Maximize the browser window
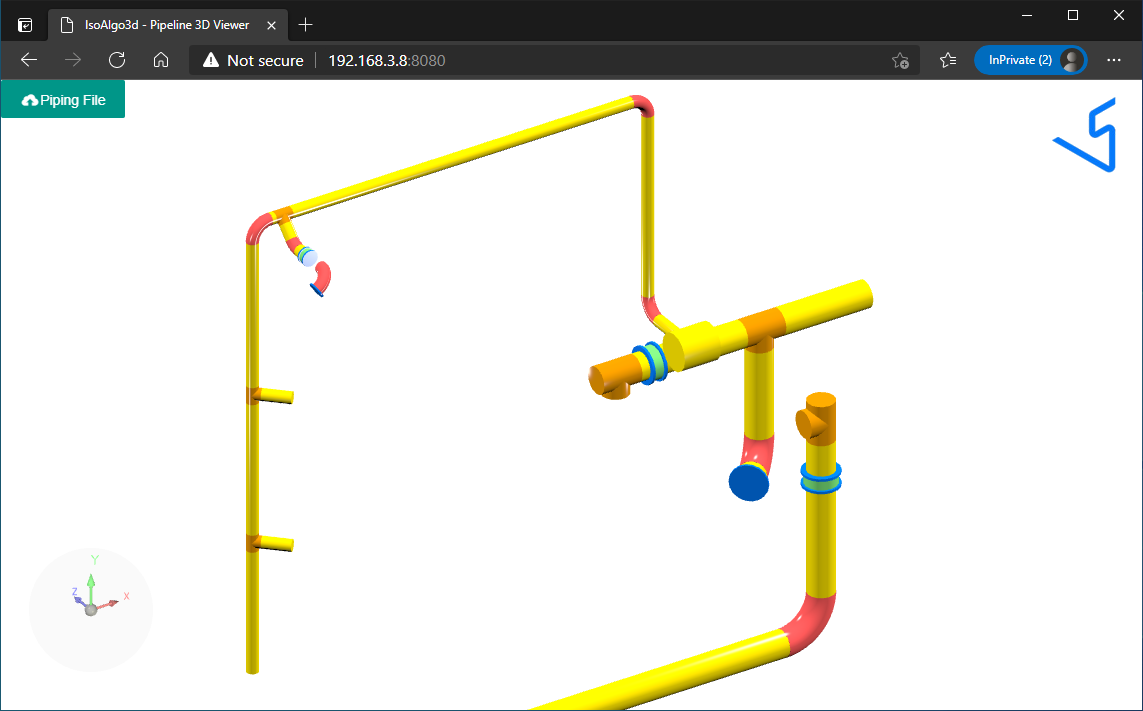 (x=1073, y=15)
